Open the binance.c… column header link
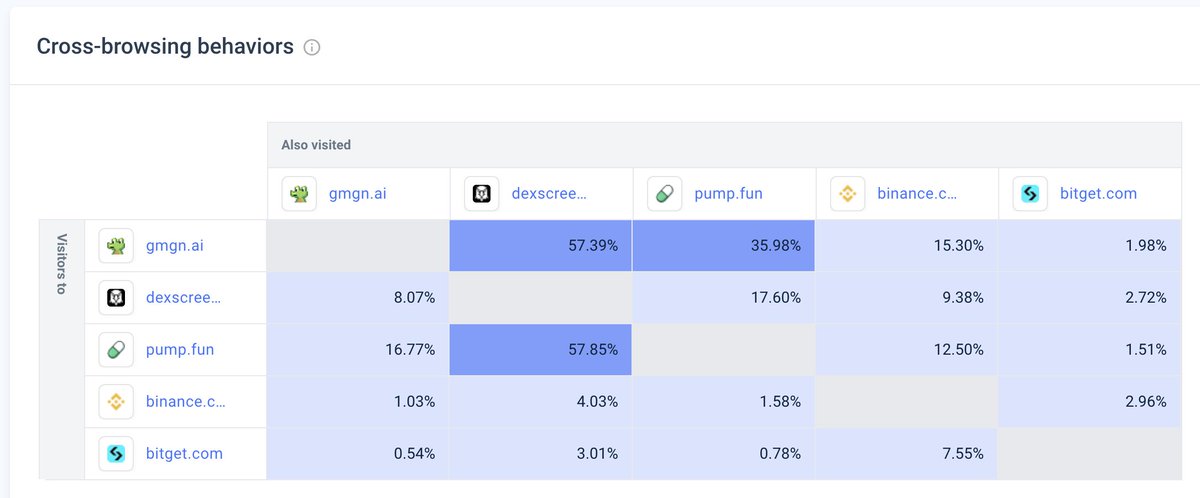 (x=917, y=194)
